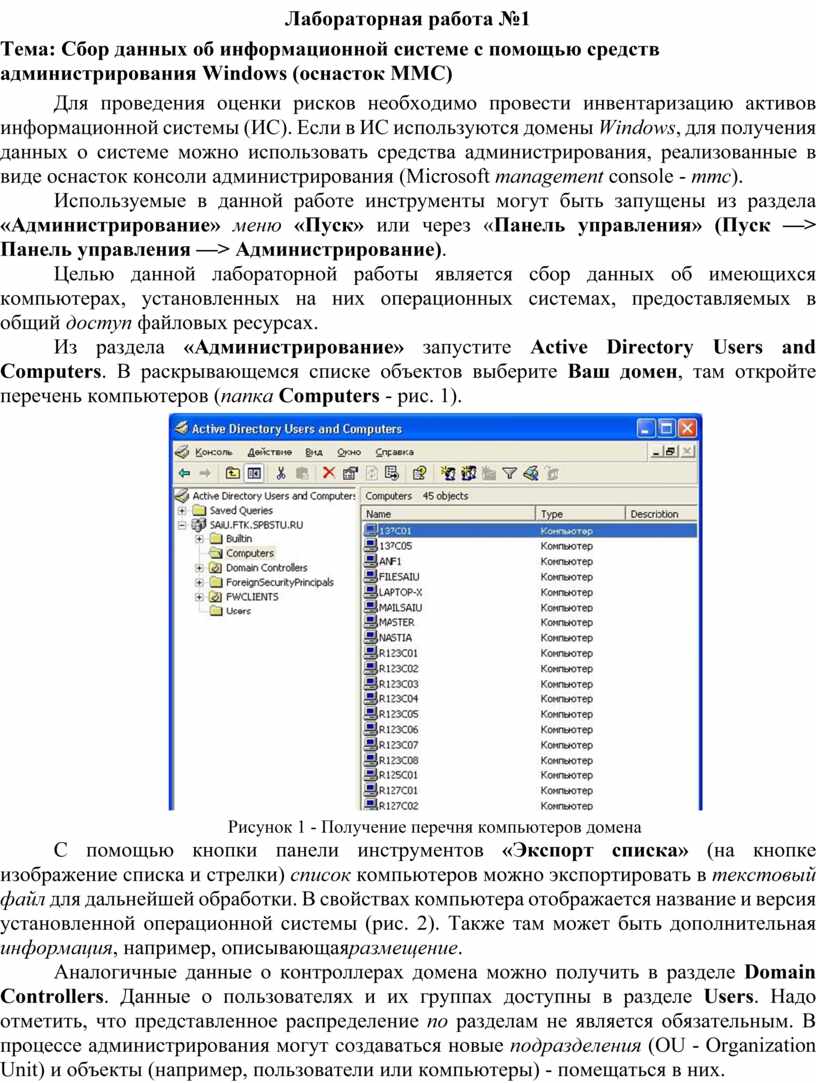Select the LAPTOP-X computer row

pyautogui.click(x=529, y=592)
